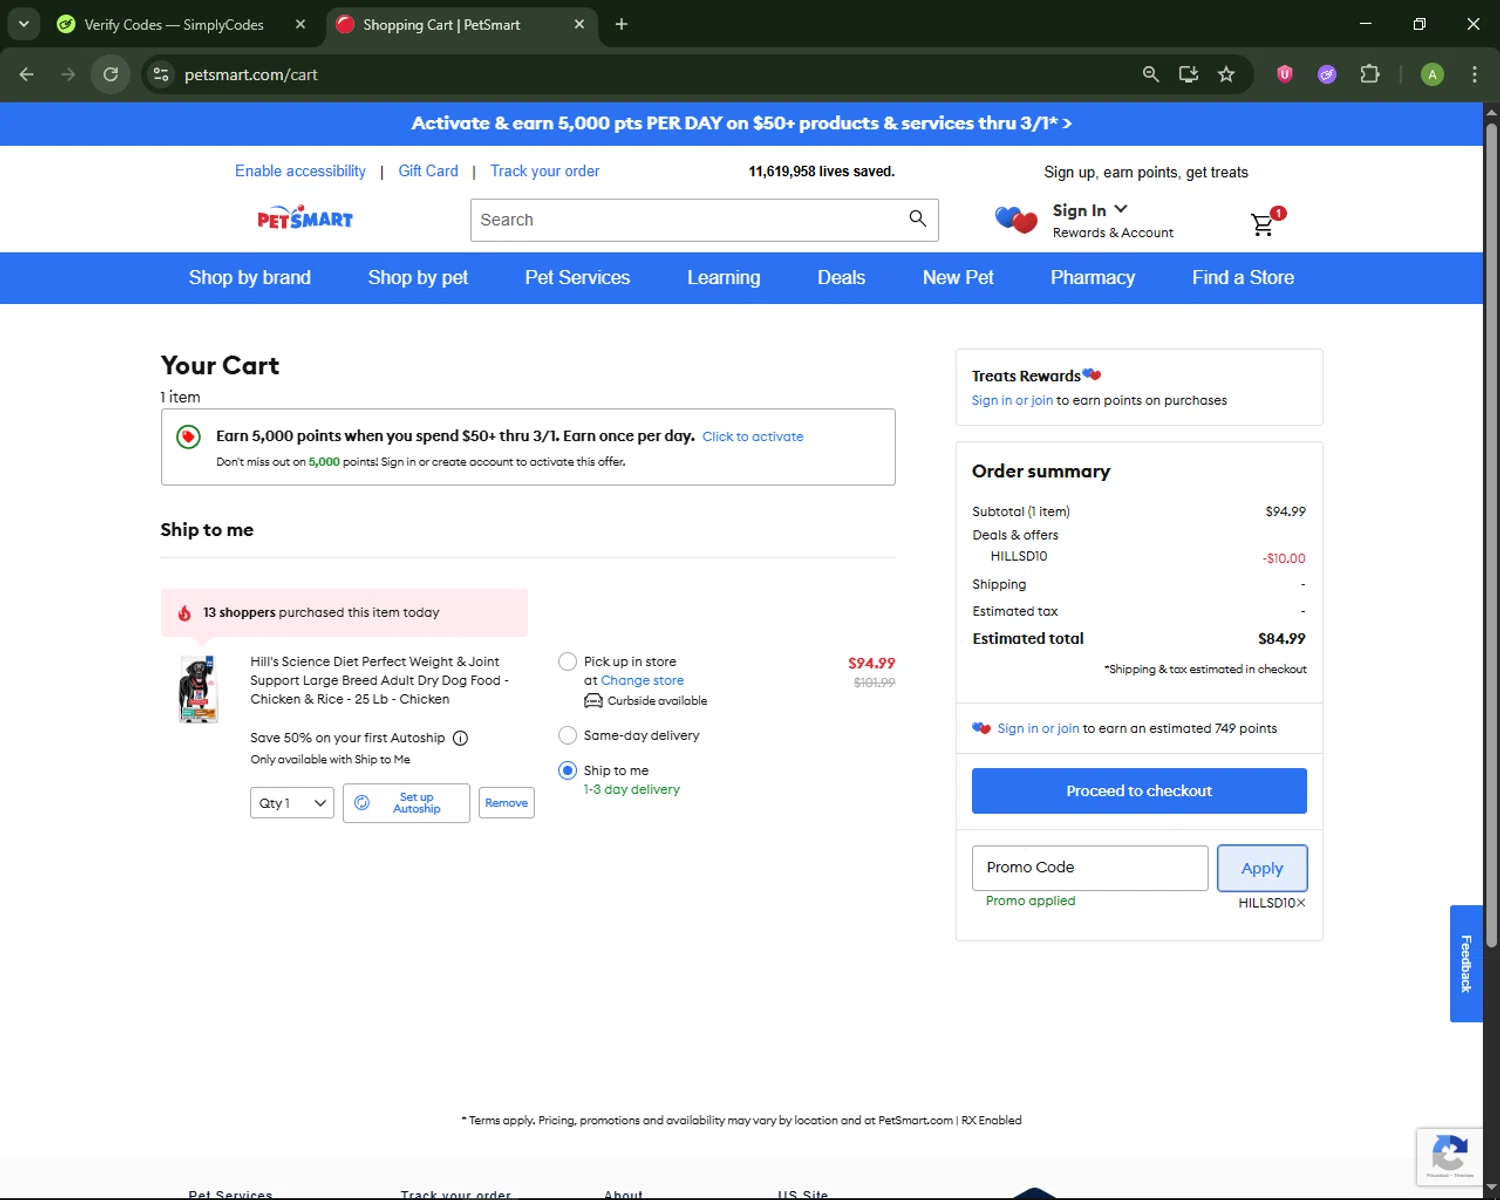The image size is (1500, 1200).
Task: Click the browser address bar URL
Action: pos(251,74)
